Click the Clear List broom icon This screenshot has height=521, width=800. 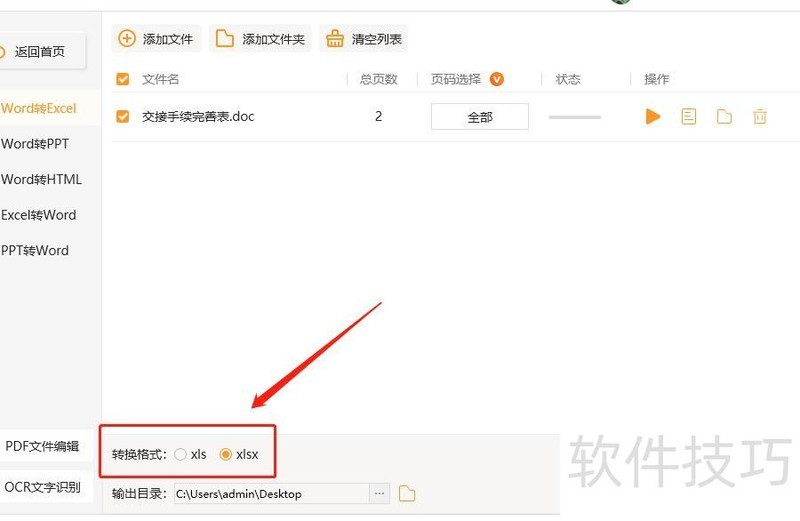[x=335, y=38]
